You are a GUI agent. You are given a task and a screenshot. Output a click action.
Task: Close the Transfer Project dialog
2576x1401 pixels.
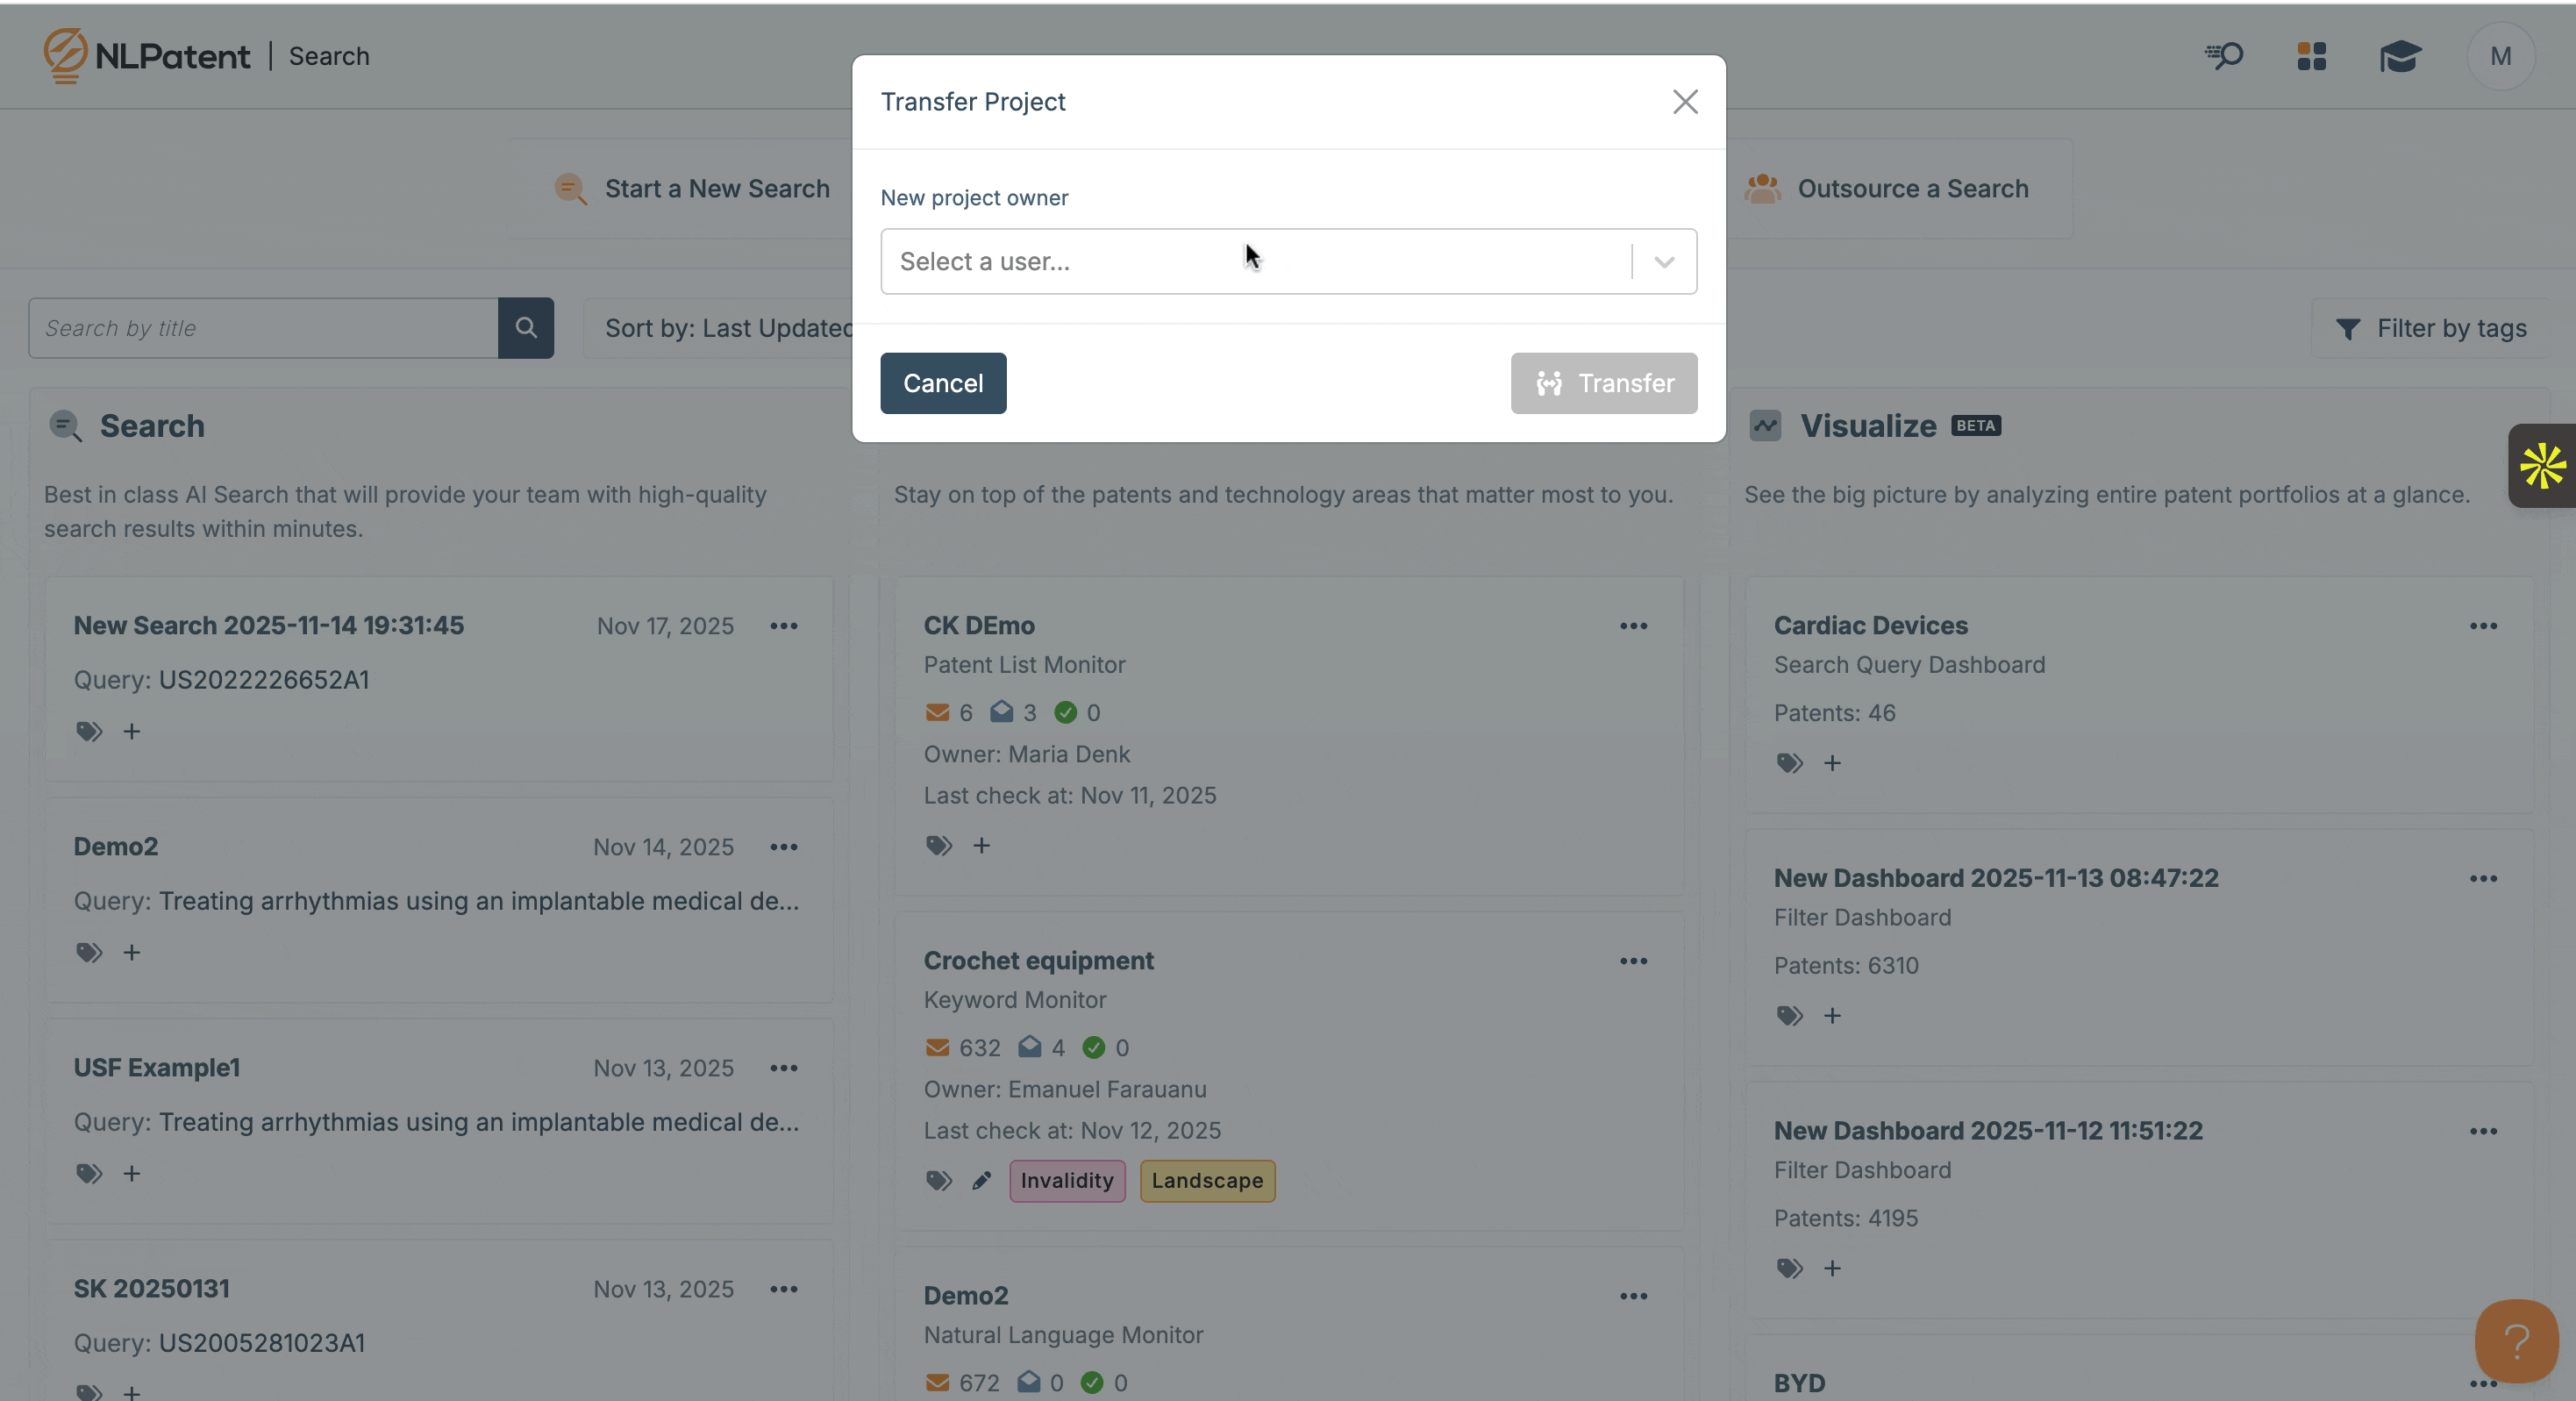[x=1685, y=102]
